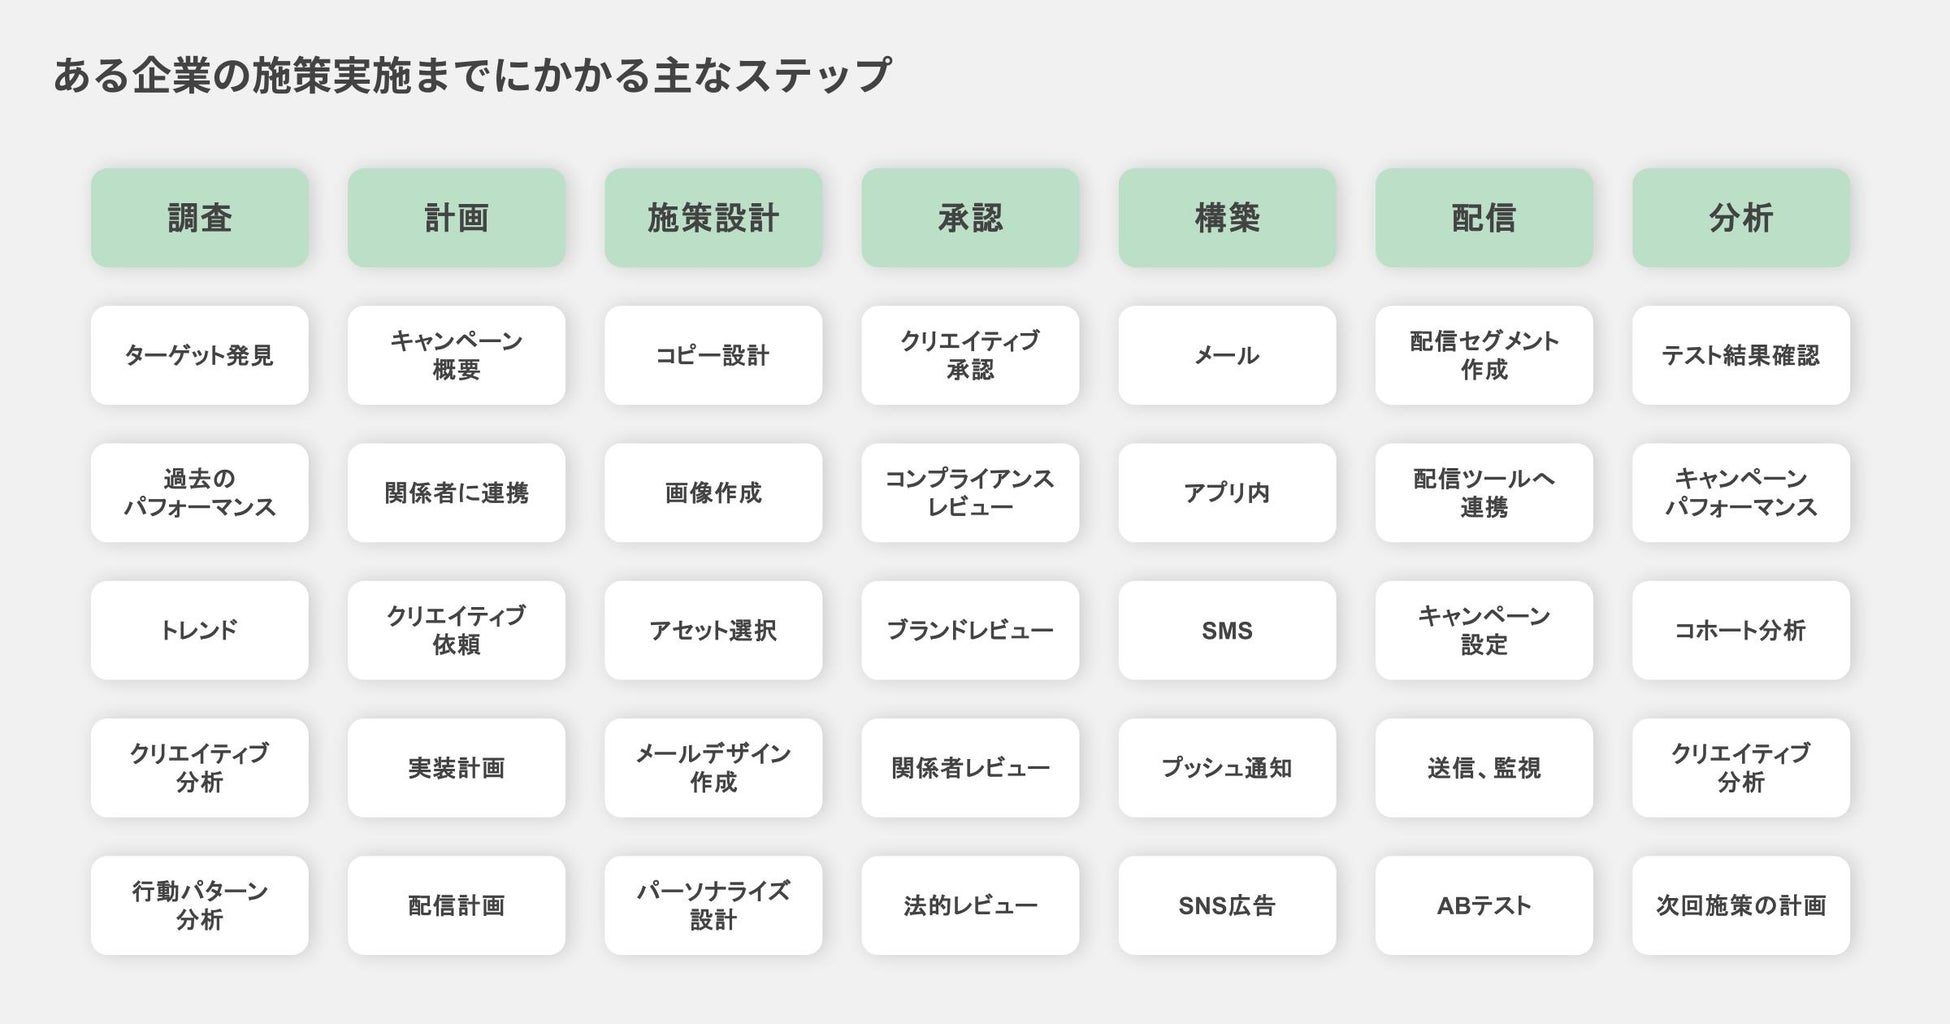Click the 法的レビュー card

coord(970,905)
